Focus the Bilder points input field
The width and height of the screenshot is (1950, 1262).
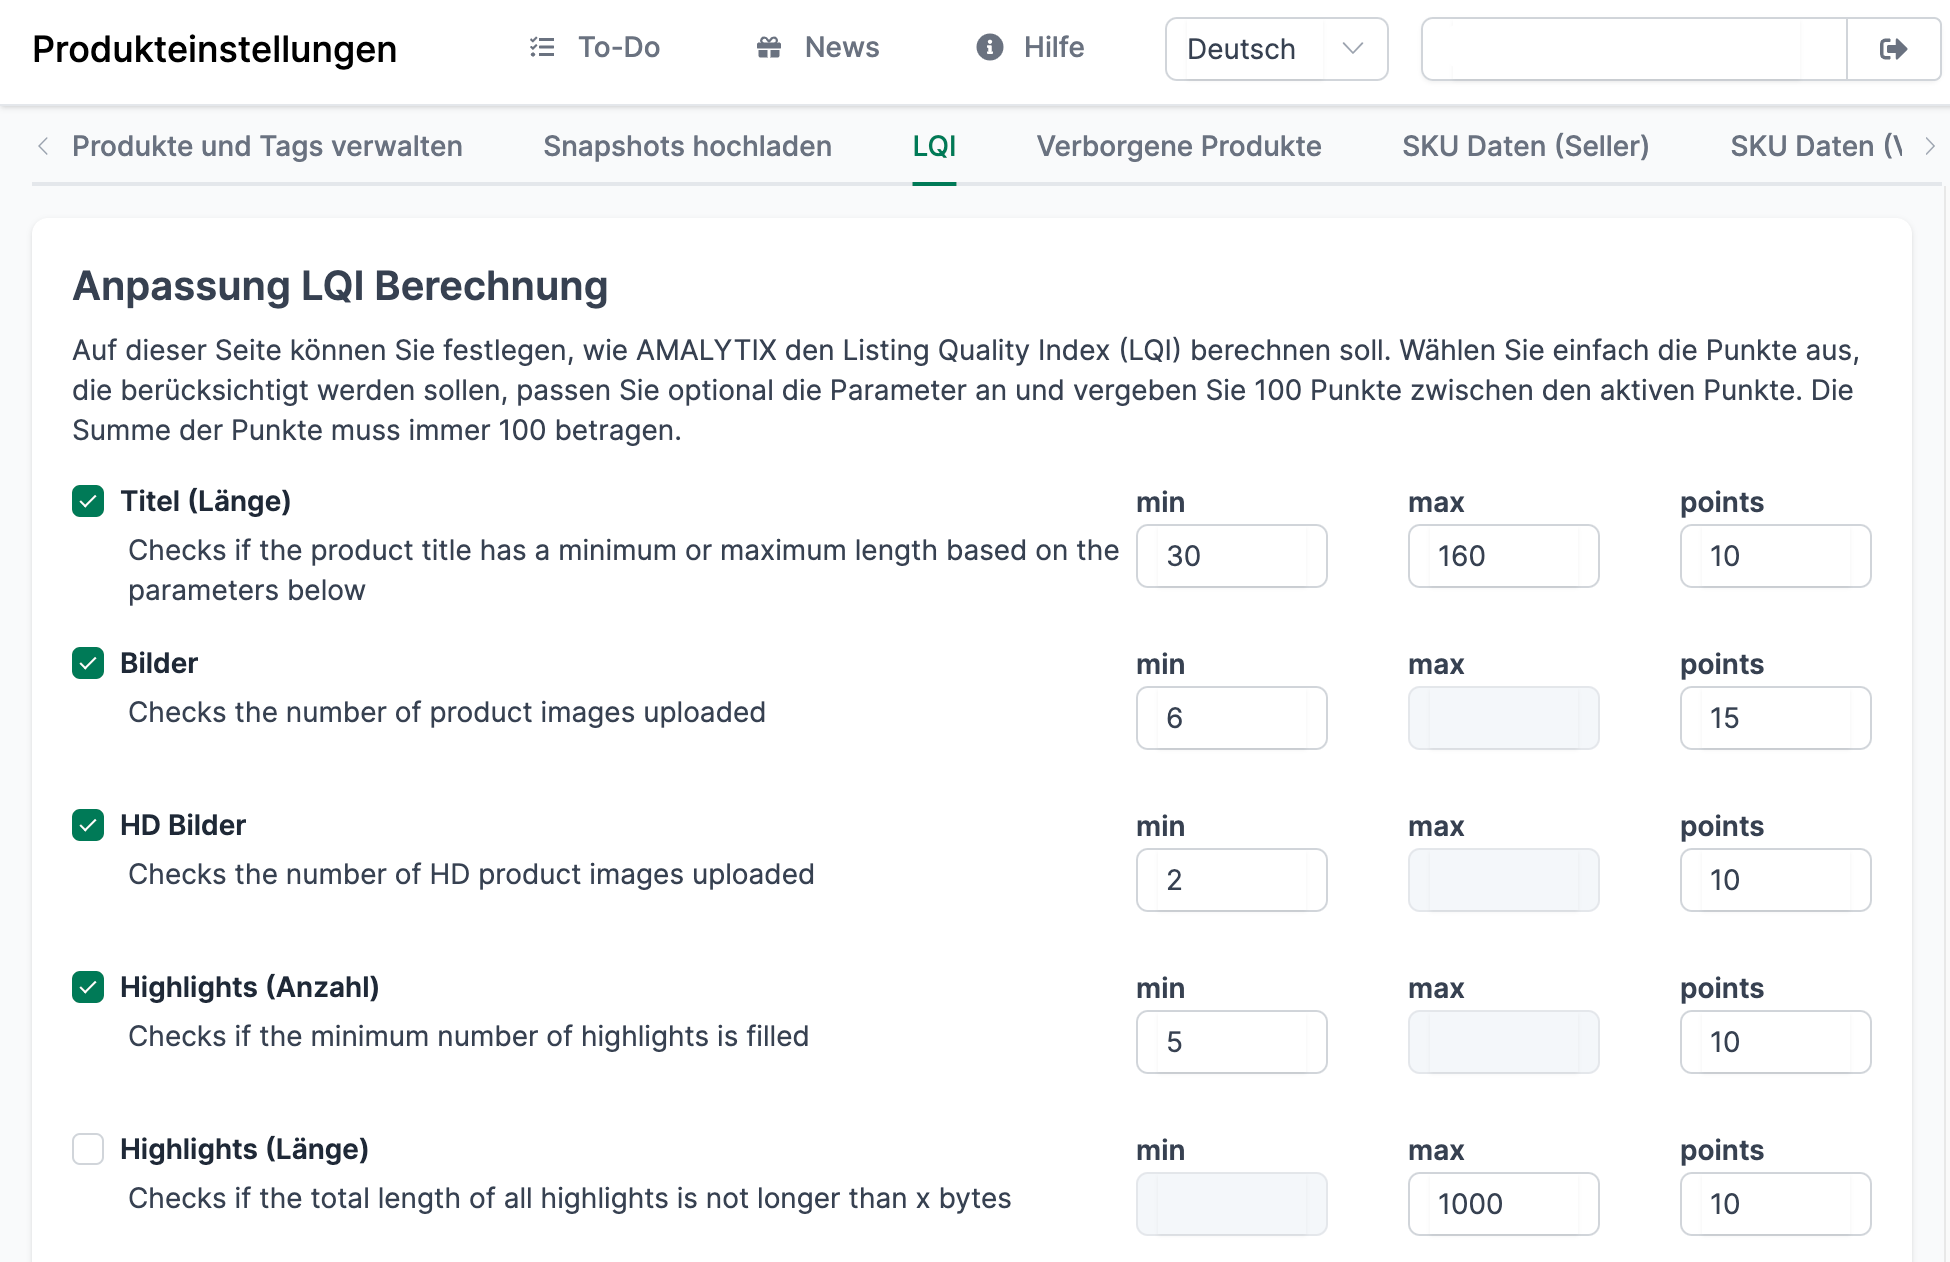(x=1775, y=718)
